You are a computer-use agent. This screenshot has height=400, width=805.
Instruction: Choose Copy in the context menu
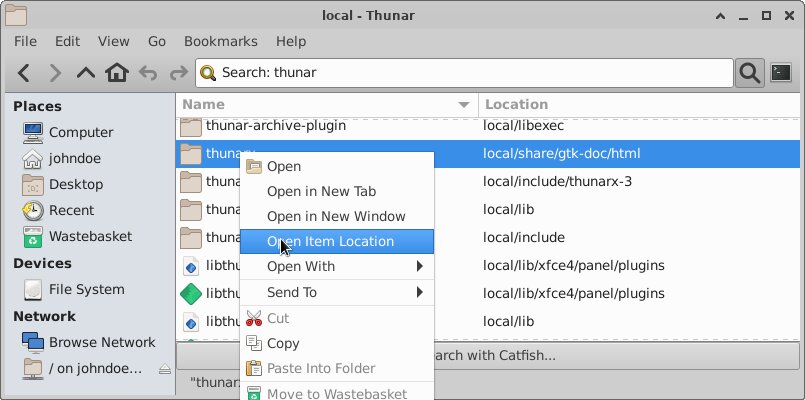pyautogui.click(x=337, y=344)
